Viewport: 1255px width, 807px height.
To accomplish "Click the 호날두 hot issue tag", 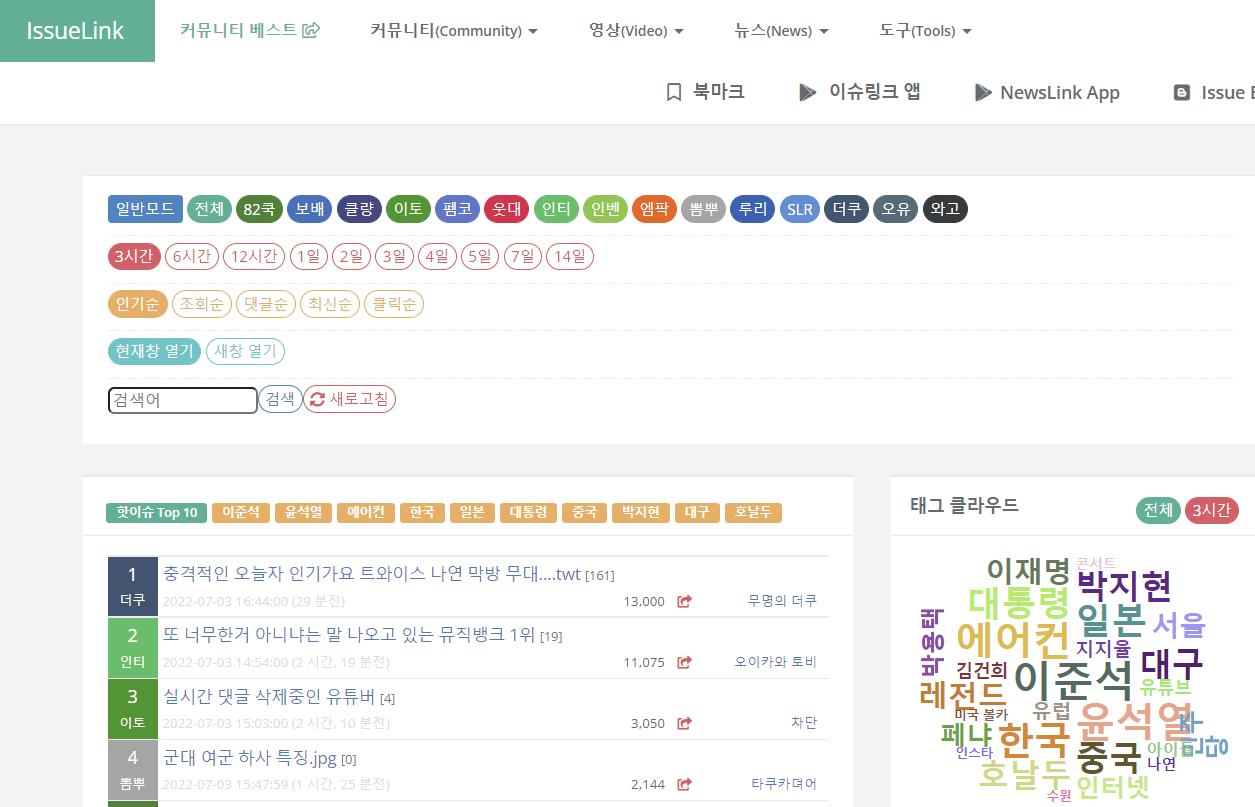I will (x=753, y=512).
